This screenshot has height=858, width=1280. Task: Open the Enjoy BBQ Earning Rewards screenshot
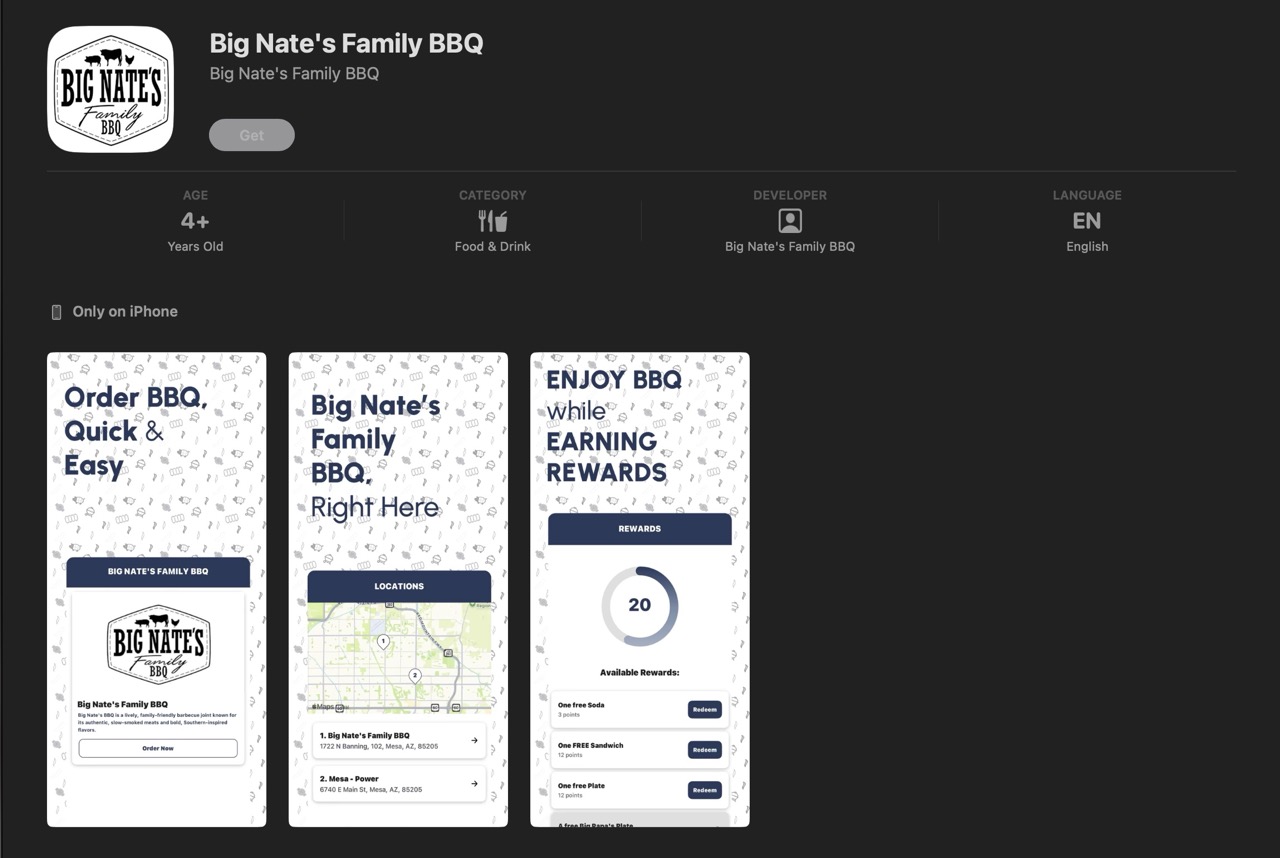tap(640, 589)
